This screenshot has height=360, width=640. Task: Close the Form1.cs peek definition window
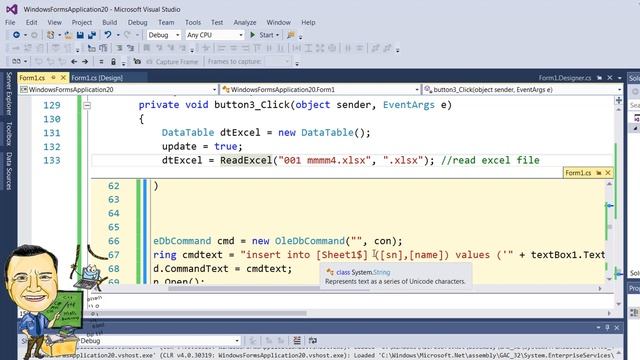click(x=608, y=173)
